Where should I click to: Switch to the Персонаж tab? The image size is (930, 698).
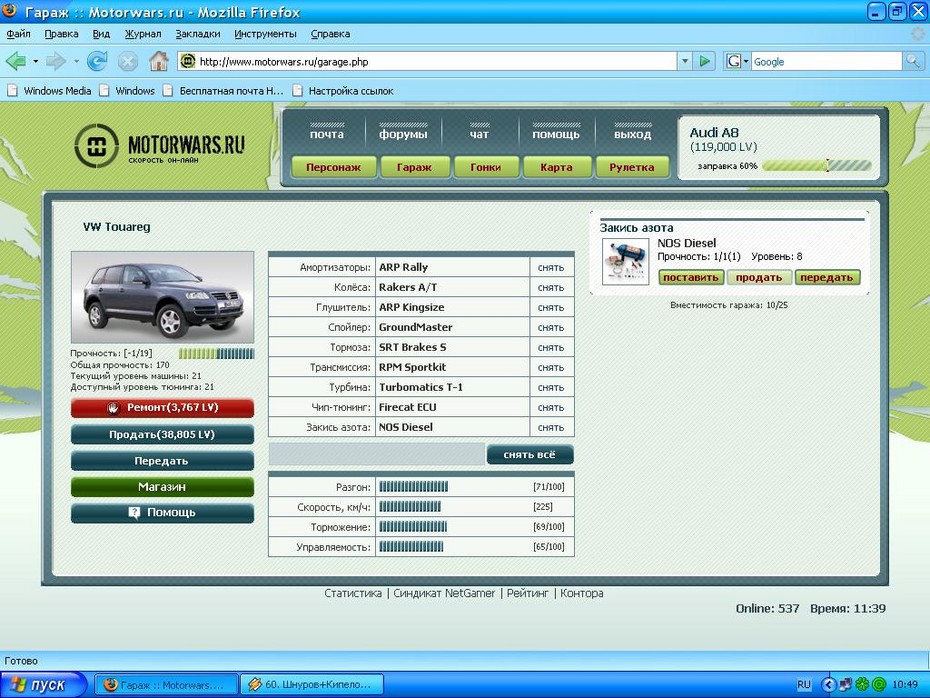[x=334, y=167]
